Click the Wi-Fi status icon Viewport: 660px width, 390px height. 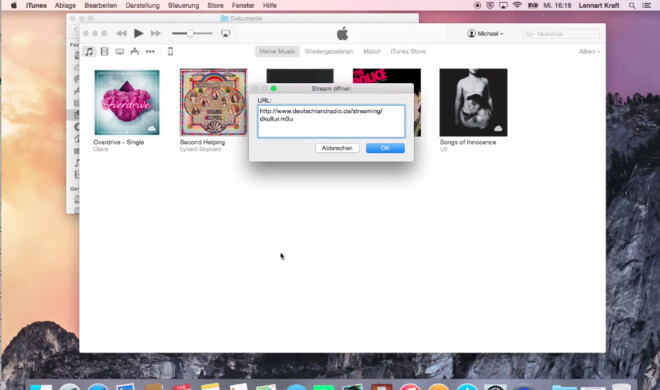point(517,5)
